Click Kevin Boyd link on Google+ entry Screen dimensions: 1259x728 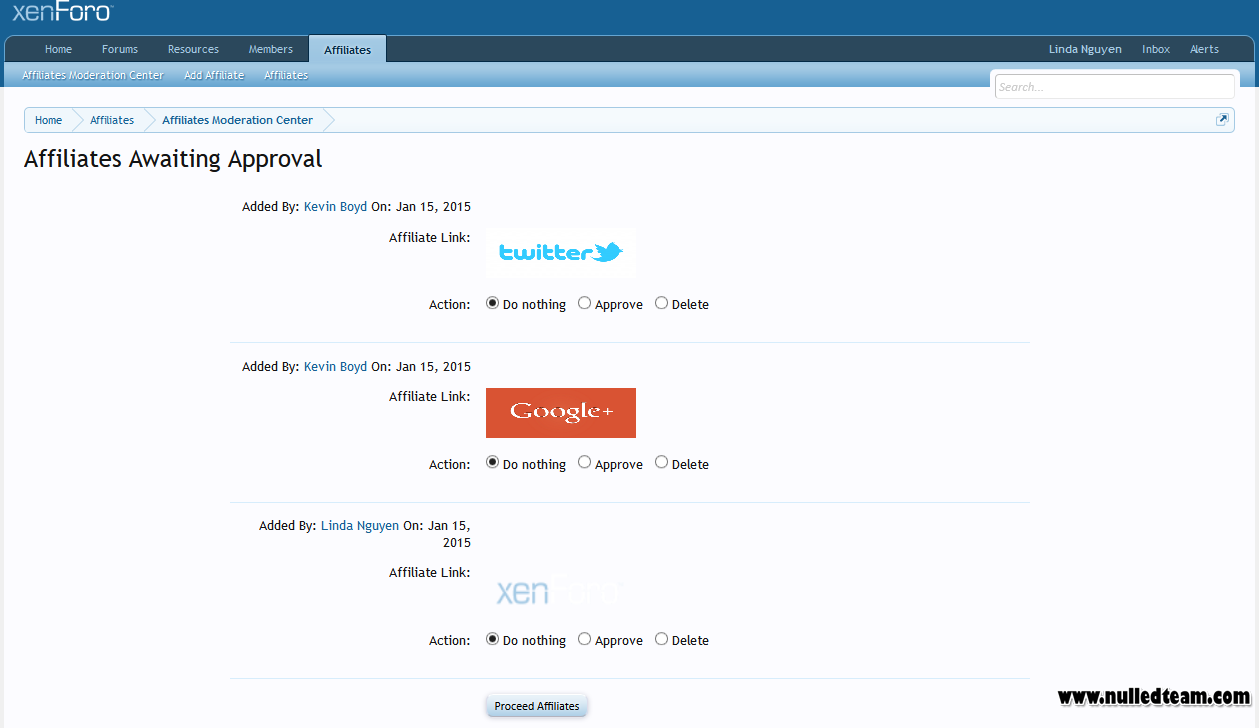click(x=335, y=367)
